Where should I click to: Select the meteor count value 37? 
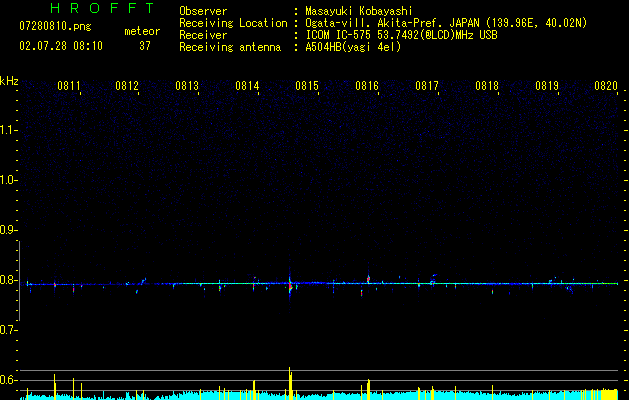click(x=144, y=46)
